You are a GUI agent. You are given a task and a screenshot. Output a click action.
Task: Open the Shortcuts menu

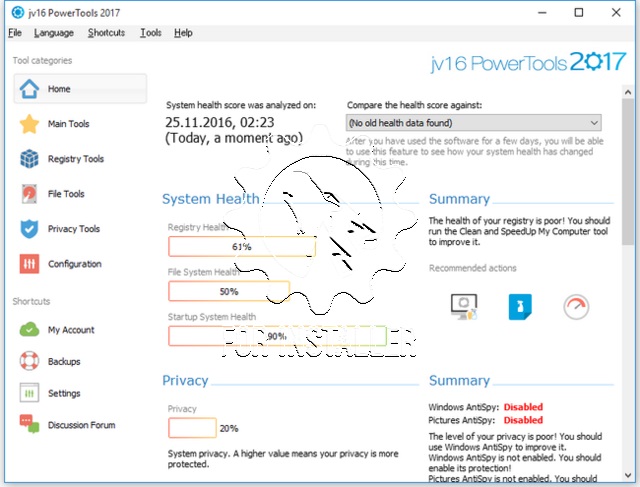[107, 33]
